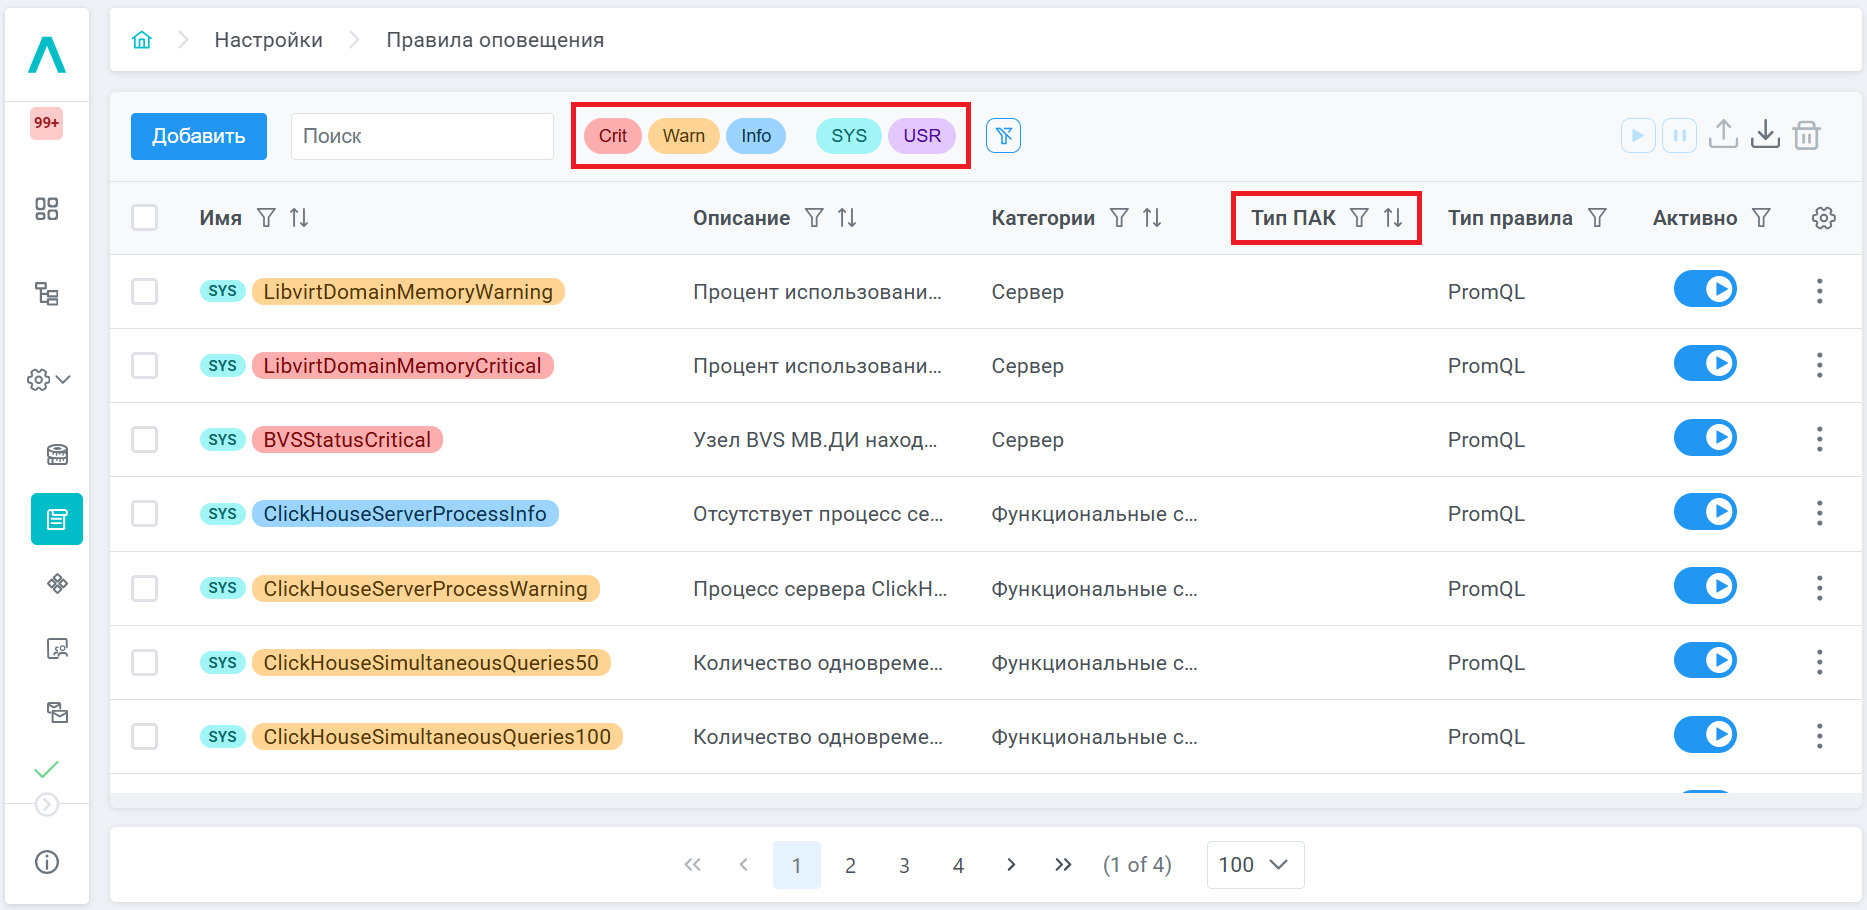Click the Поиск search field
Screen dimensions: 1867x910
(422, 136)
